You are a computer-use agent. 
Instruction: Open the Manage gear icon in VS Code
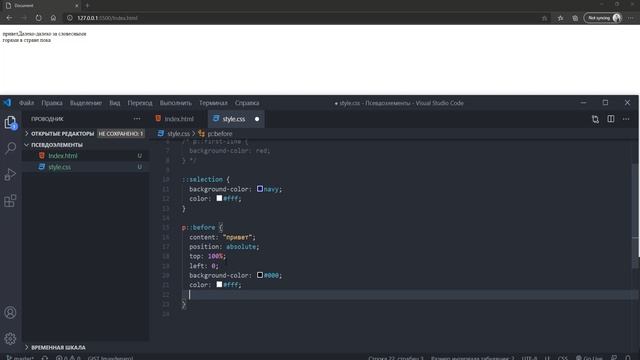tap(10, 338)
